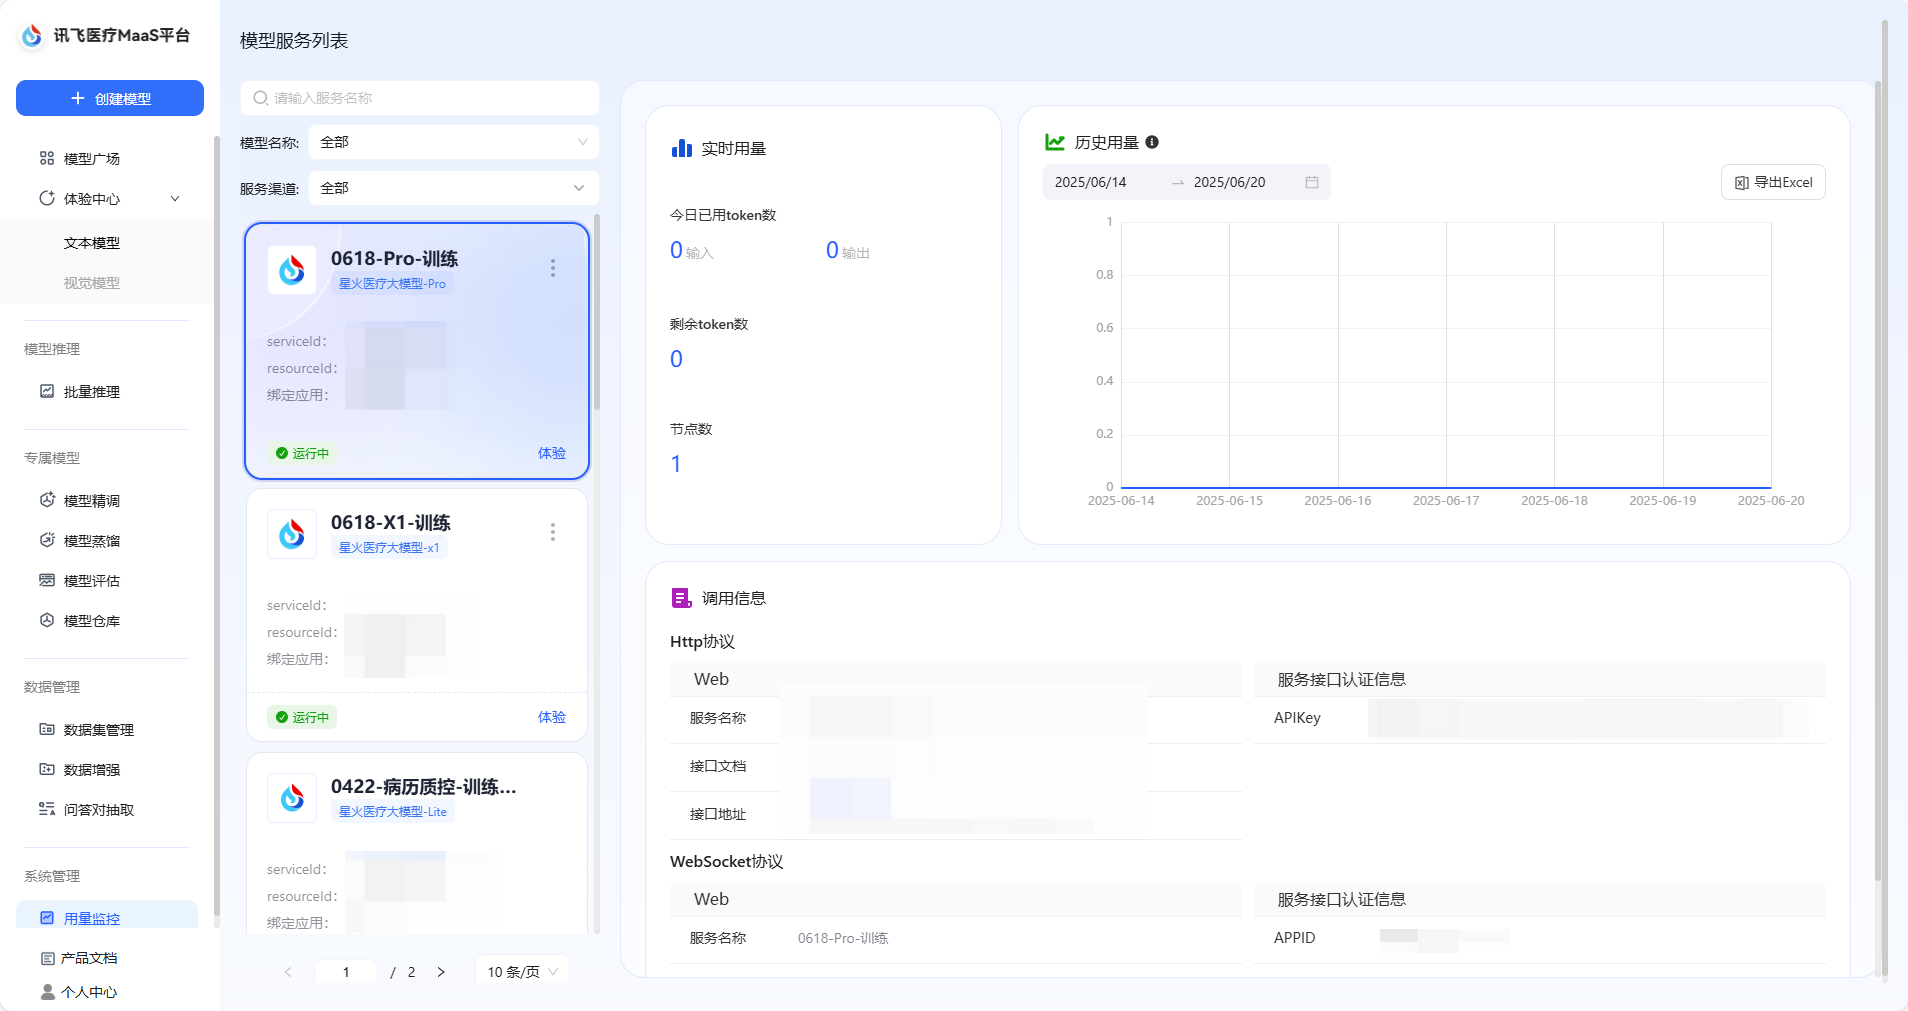Click the 模型广场 grid icon
Screen dimensions: 1908x1011
(x=47, y=158)
